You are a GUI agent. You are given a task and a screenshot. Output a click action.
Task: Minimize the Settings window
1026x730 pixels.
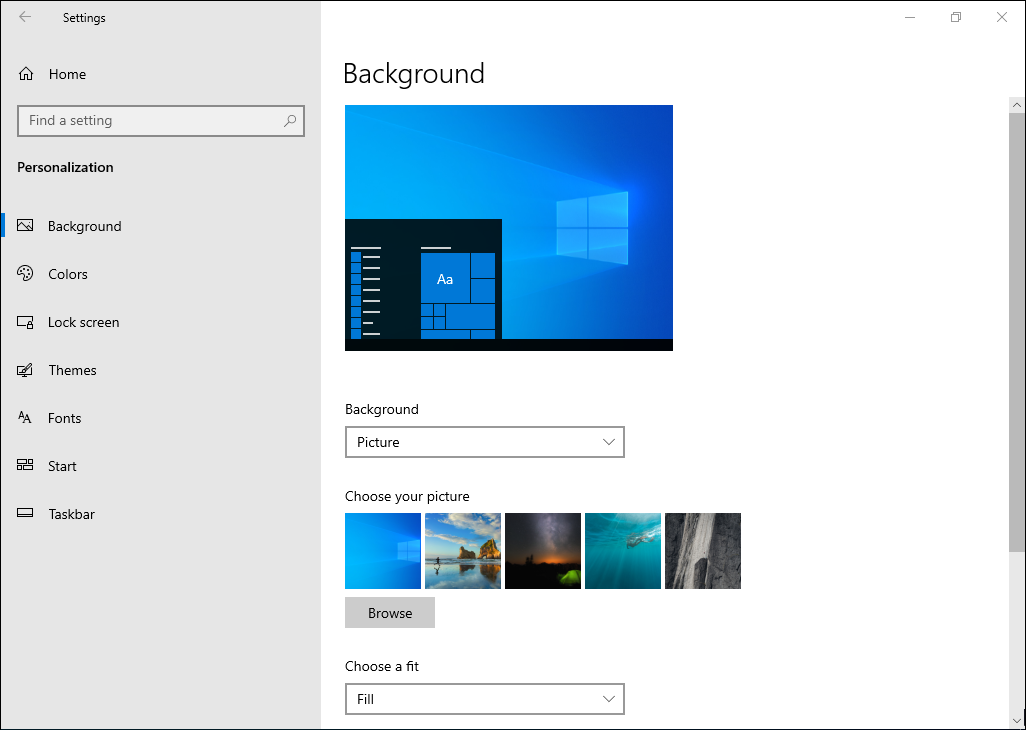point(910,18)
